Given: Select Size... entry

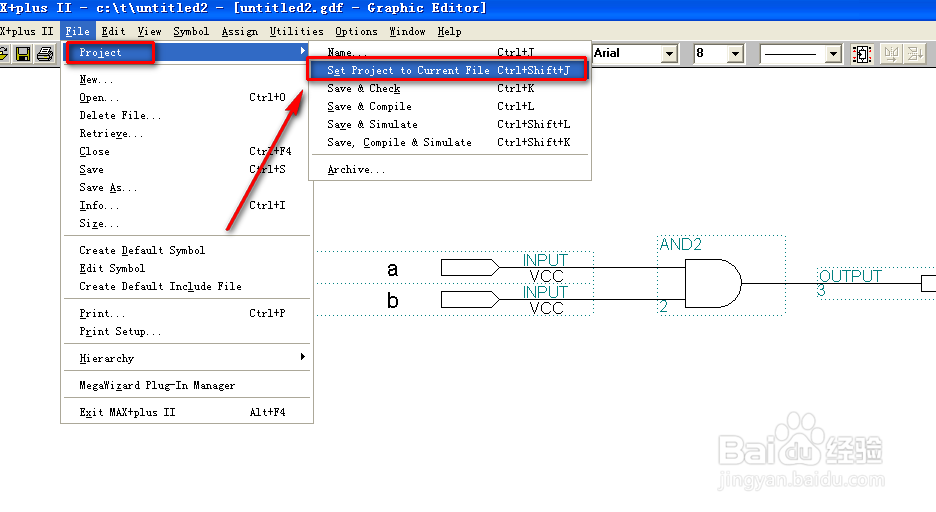Looking at the screenshot, I should (x=187, y=223).
